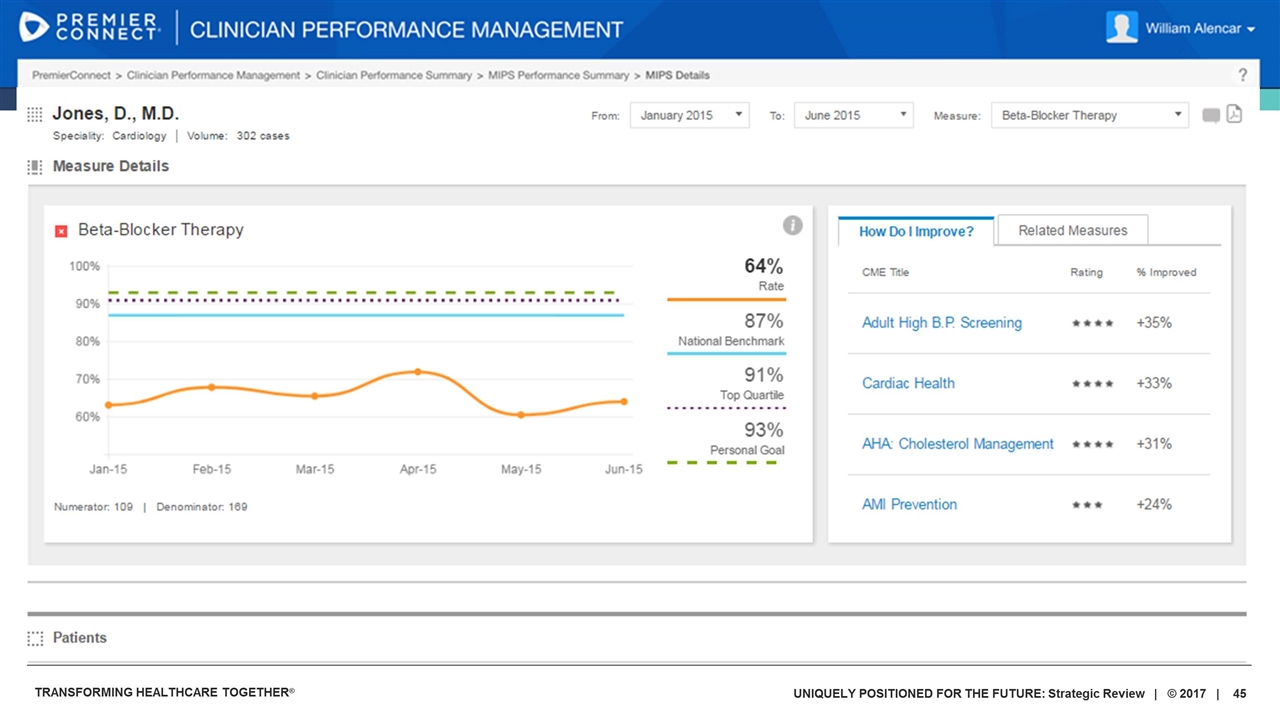Viewport: 1280px width, 720px height.
Task: Click William Alencar's user avatar
Action: pyautogui.click(x=1122, y=28)
